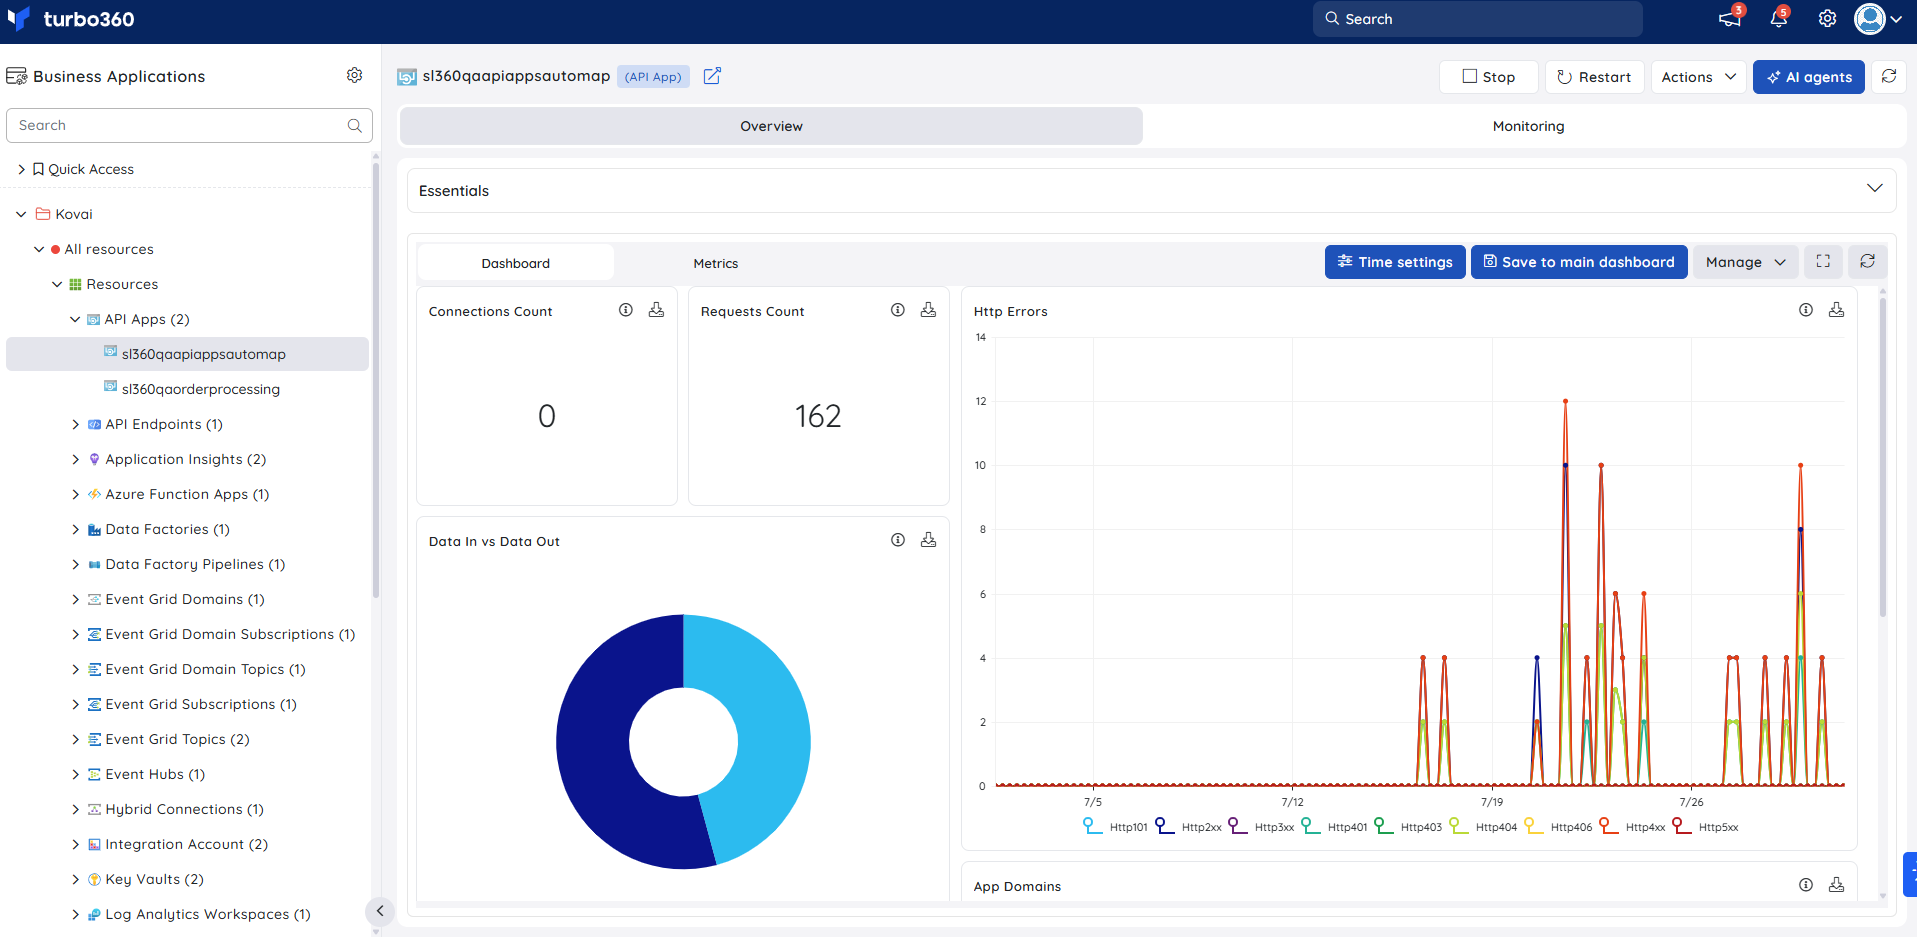Open the announcements megaphone icon
The height and width of the screenshot is (937, 1917).
pyautogui.click(x=1729, y=19)
